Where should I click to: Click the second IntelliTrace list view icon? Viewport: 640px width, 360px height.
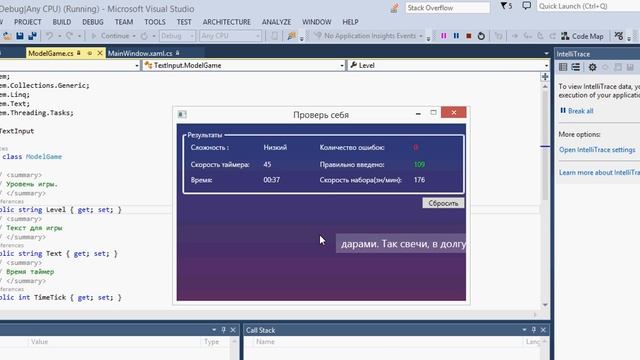pyautogui.click(x=576, y=67)
